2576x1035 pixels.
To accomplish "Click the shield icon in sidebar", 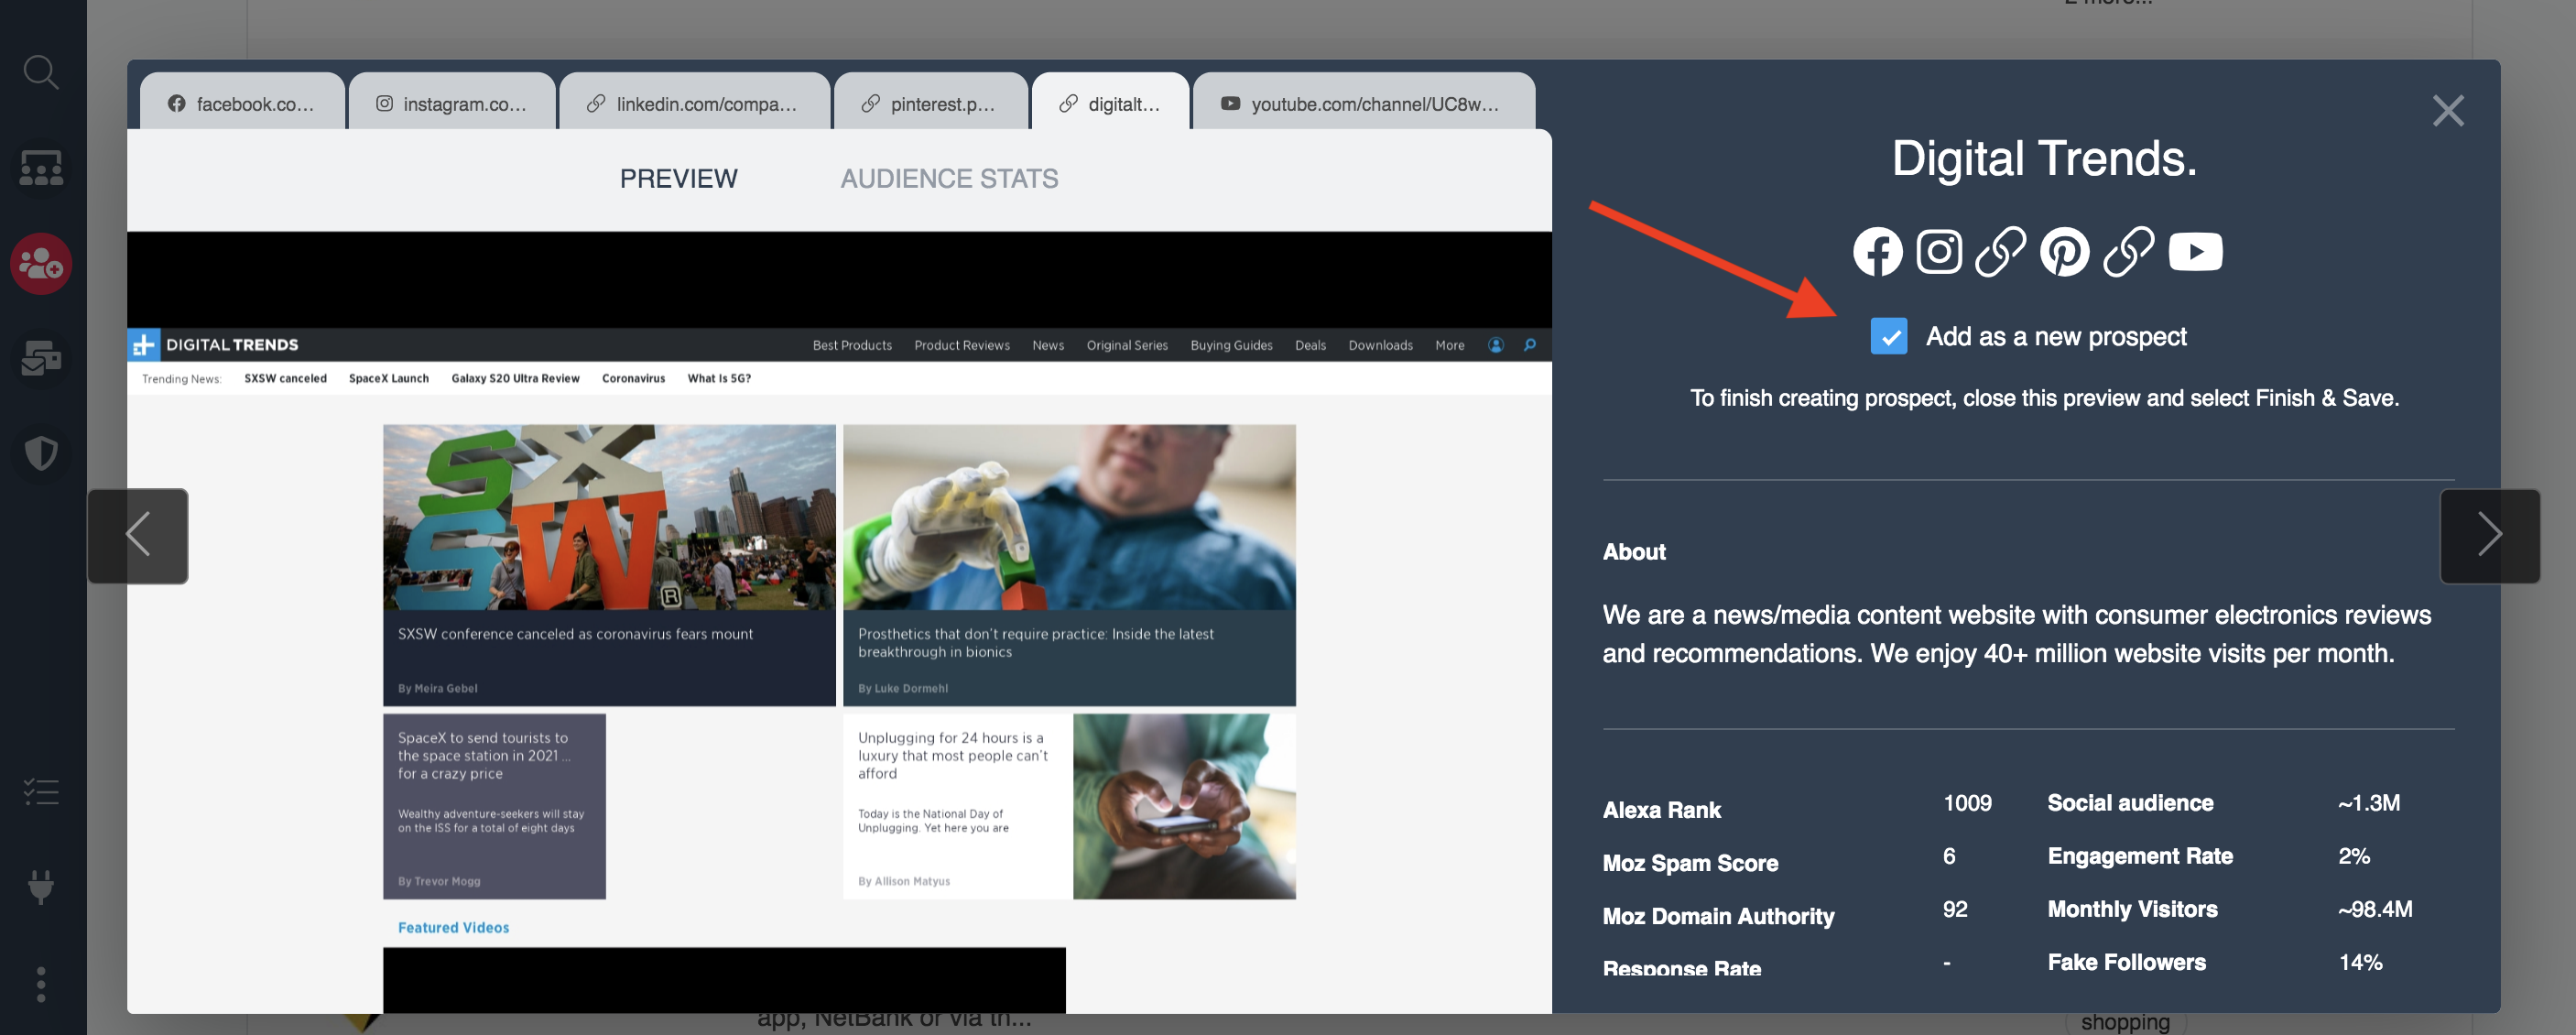I will pyautogui.click(x=41, y=453).
